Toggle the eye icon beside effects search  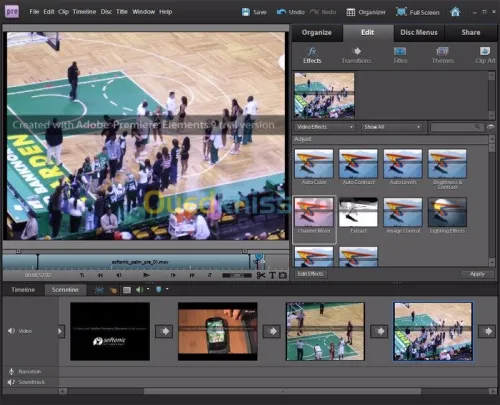pos(490,127)
